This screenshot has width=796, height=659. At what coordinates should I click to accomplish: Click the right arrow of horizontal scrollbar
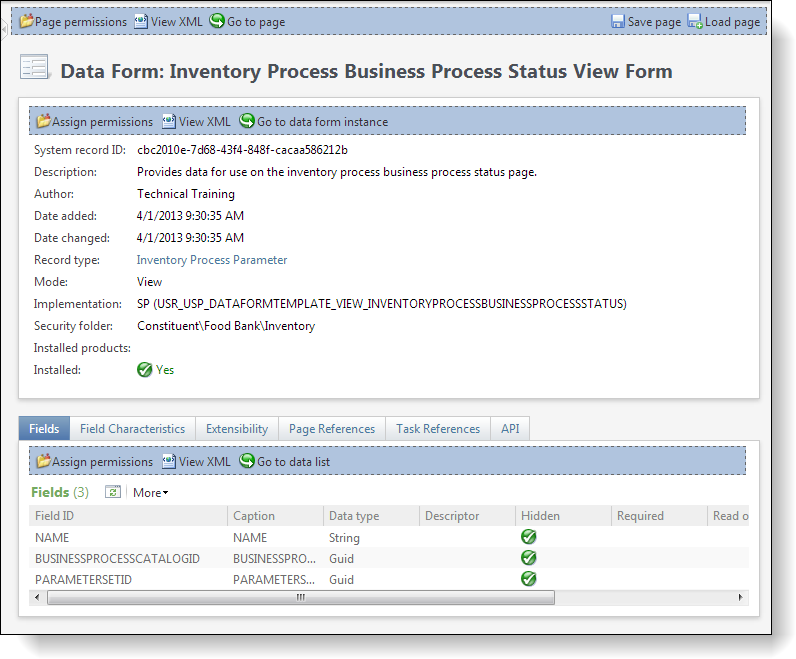(x=740, y=598)
